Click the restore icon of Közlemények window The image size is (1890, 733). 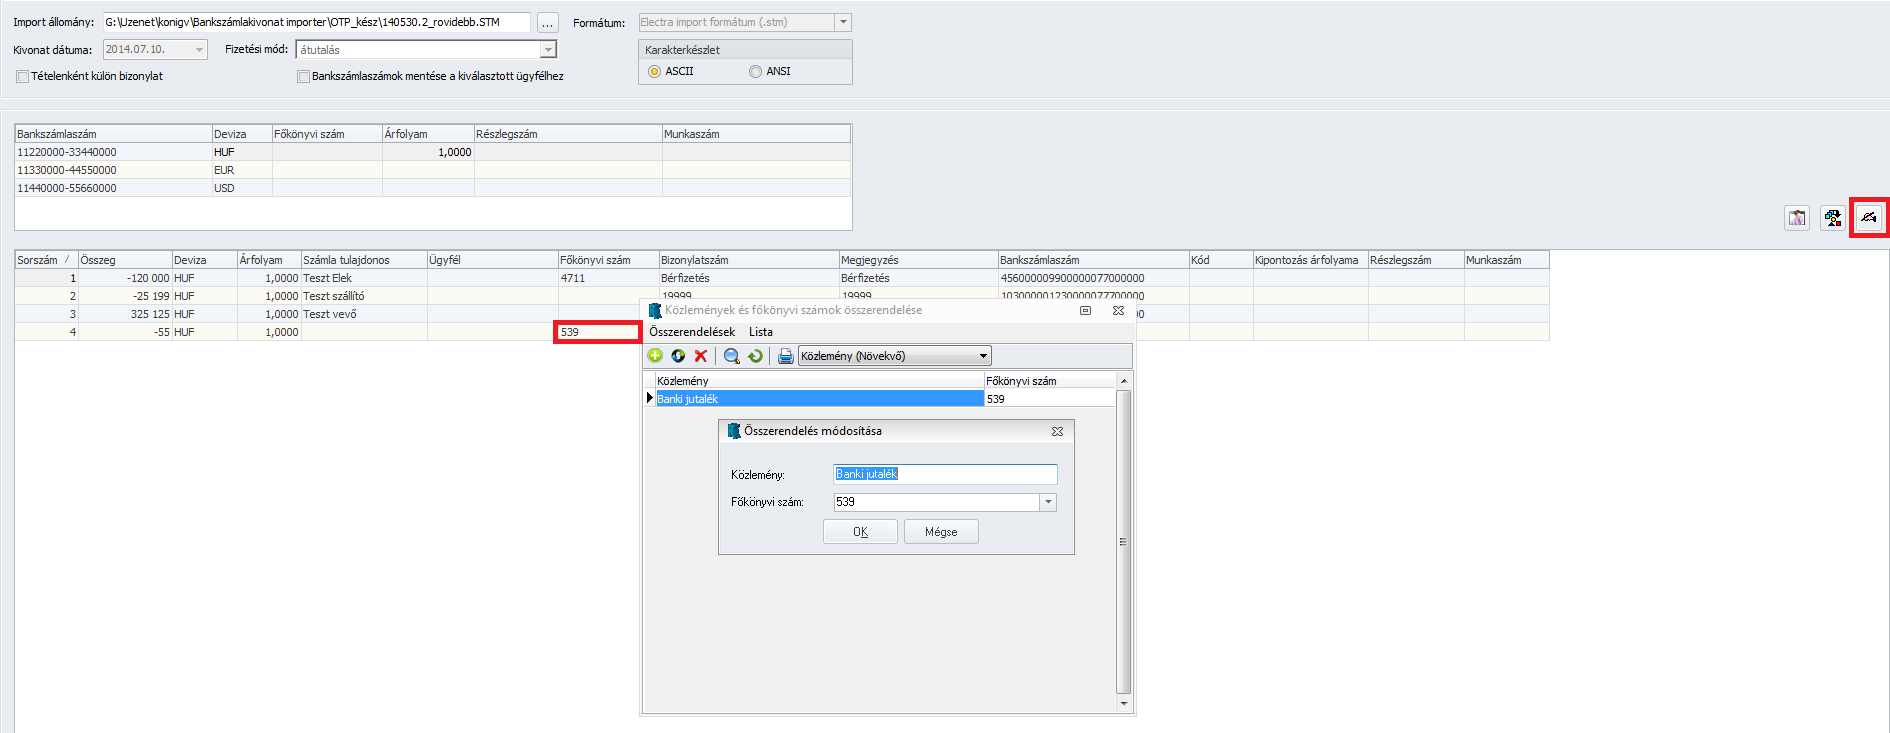click(1085, 311)
